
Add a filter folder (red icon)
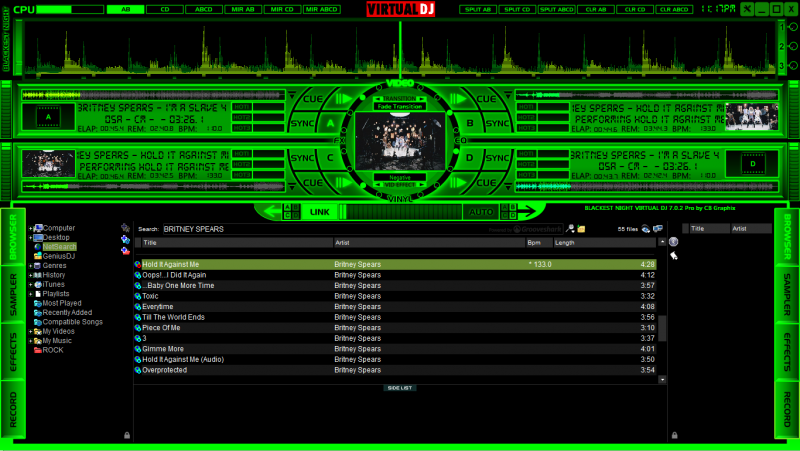(x=125, y=250)
